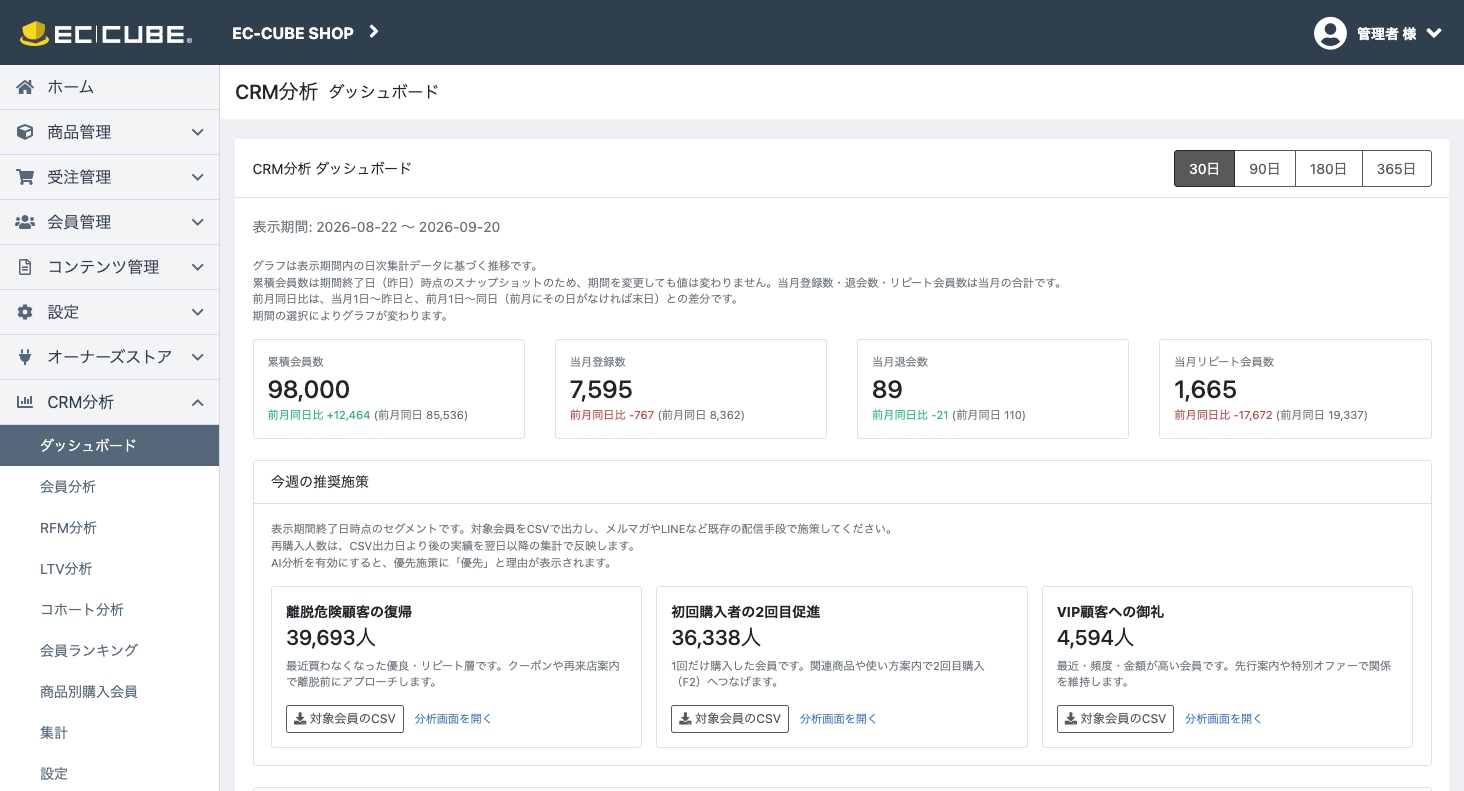
Task: Open コホート分析 in the sidebar
Action: point(109,609)
